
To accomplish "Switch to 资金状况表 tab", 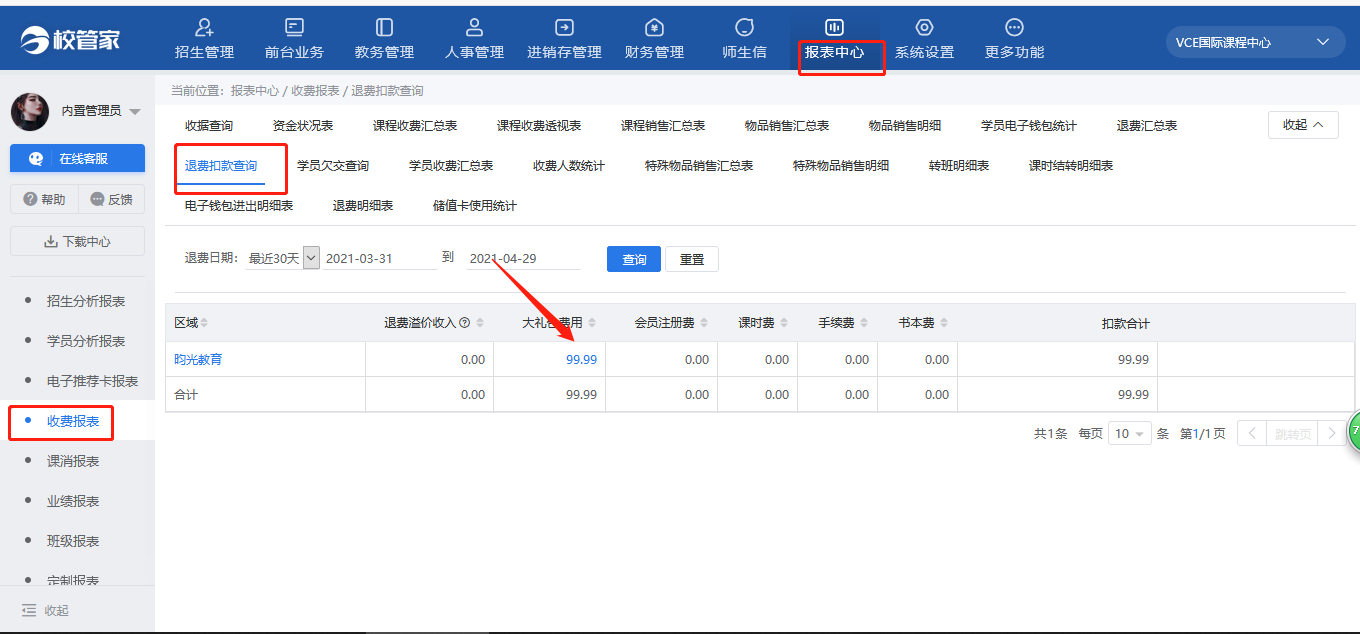I will pyautogui.click(x=303, y=126).
